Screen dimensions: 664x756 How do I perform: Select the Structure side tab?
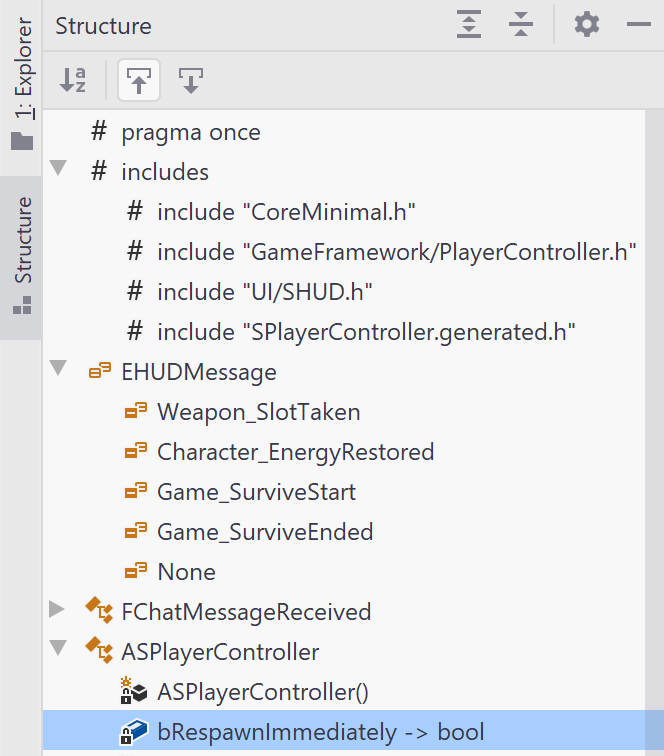click(x=22, y=256)
